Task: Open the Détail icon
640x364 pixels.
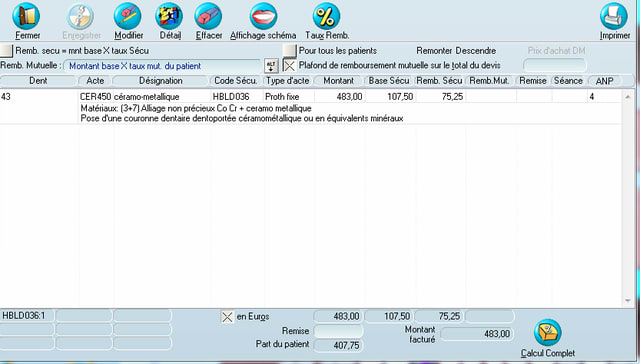Action: (169, 16)
